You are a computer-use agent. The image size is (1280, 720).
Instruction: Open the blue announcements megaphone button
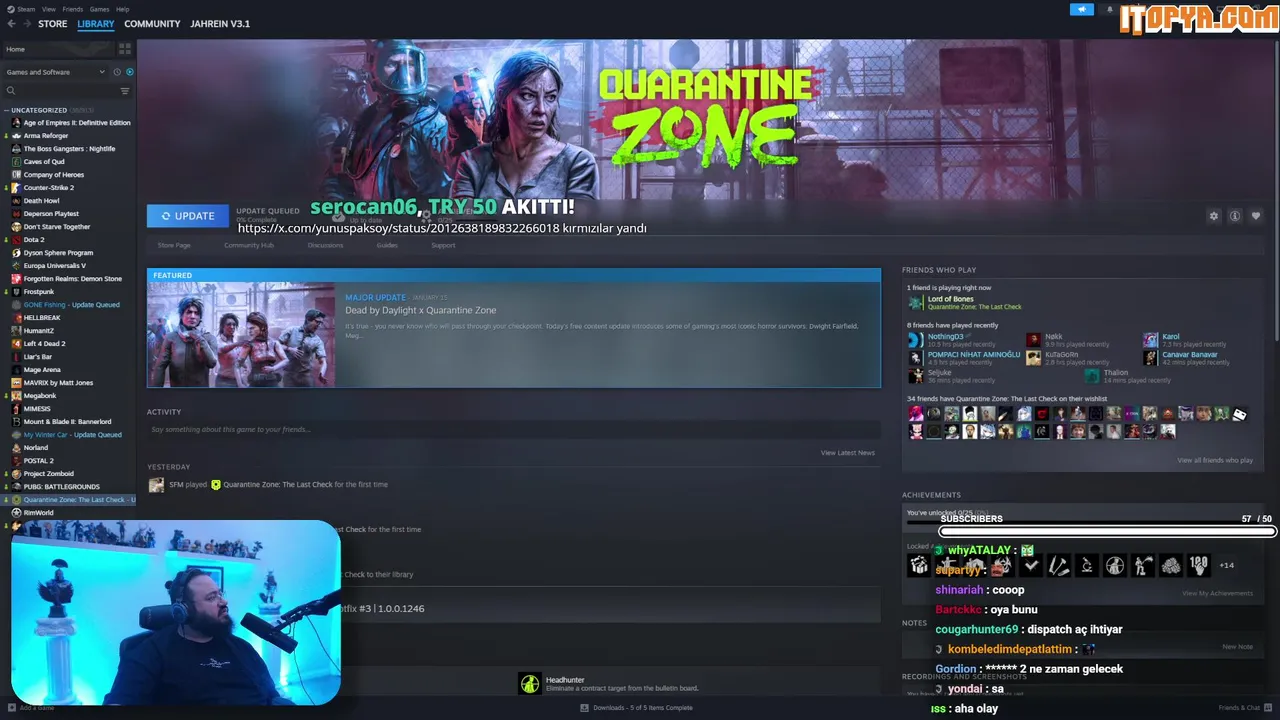(1082, 9)
